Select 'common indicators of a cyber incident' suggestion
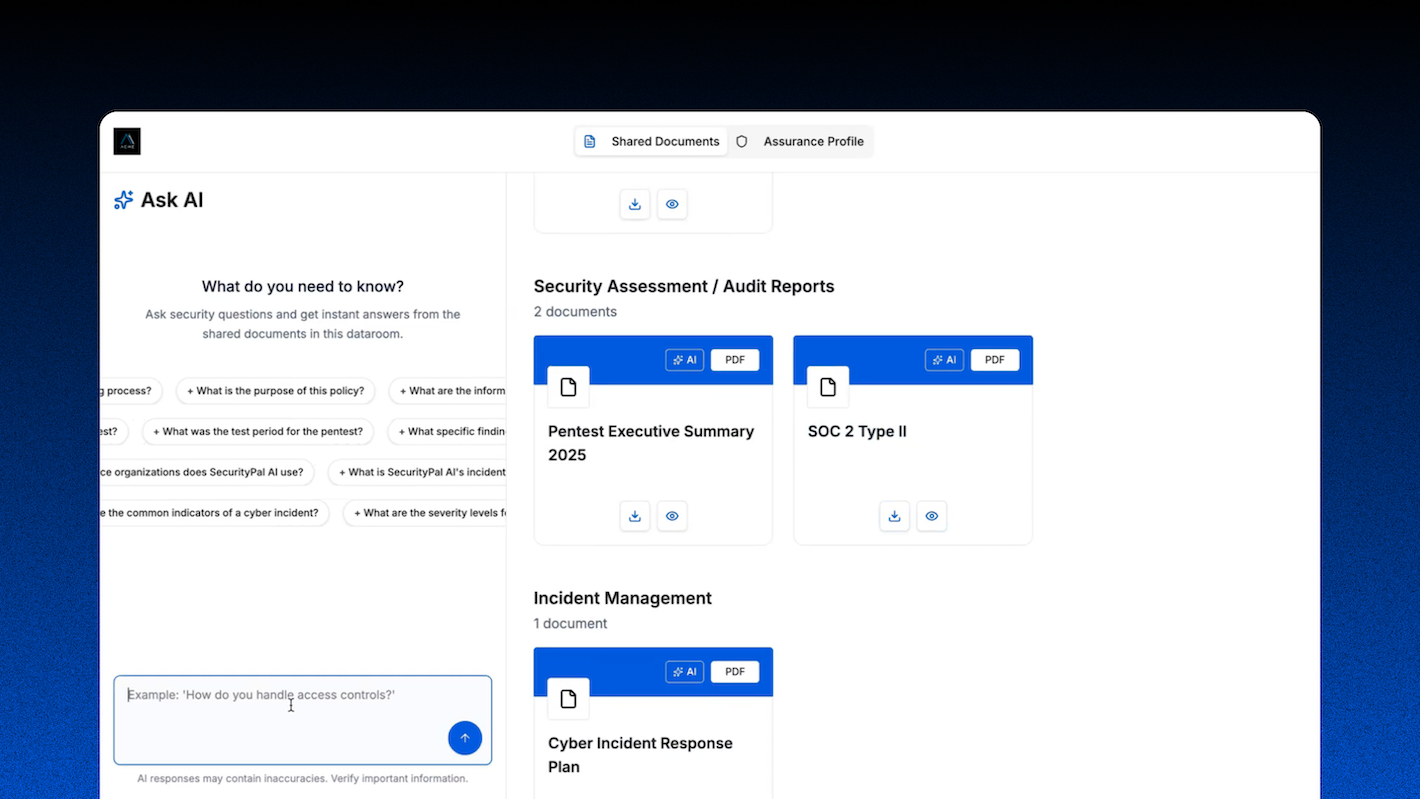Viewport: 1420px width, 799px height. pos(215,513)
